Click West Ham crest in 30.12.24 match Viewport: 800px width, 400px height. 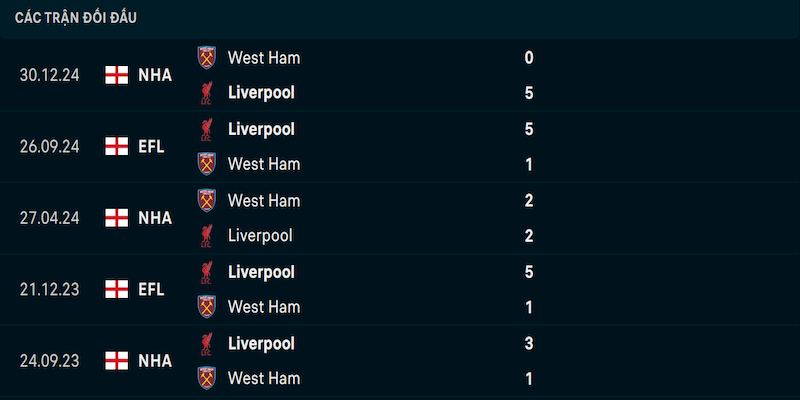(207, 58)
